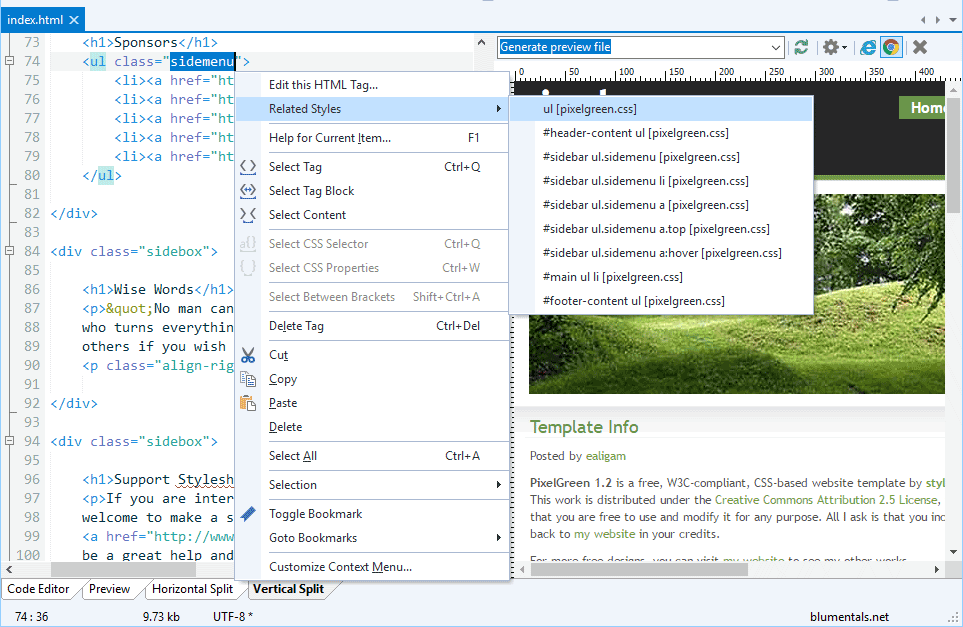Image resolution: width=963 pixels, height=627 pixels.
Task: Open the Code Editor tab
Action: pos(39,589)
